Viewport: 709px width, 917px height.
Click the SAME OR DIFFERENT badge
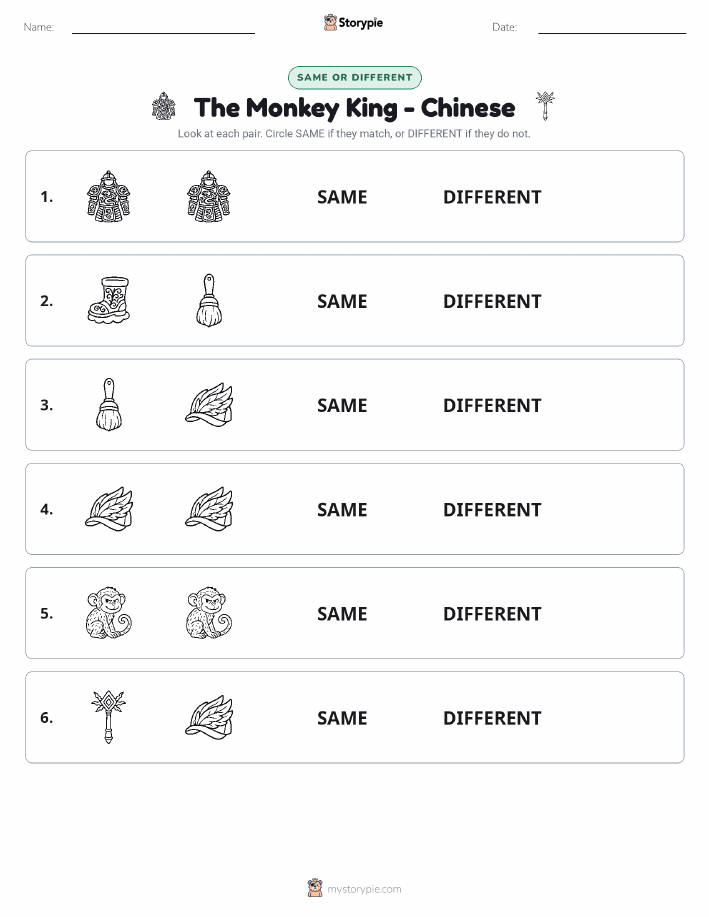pos(354,77)
